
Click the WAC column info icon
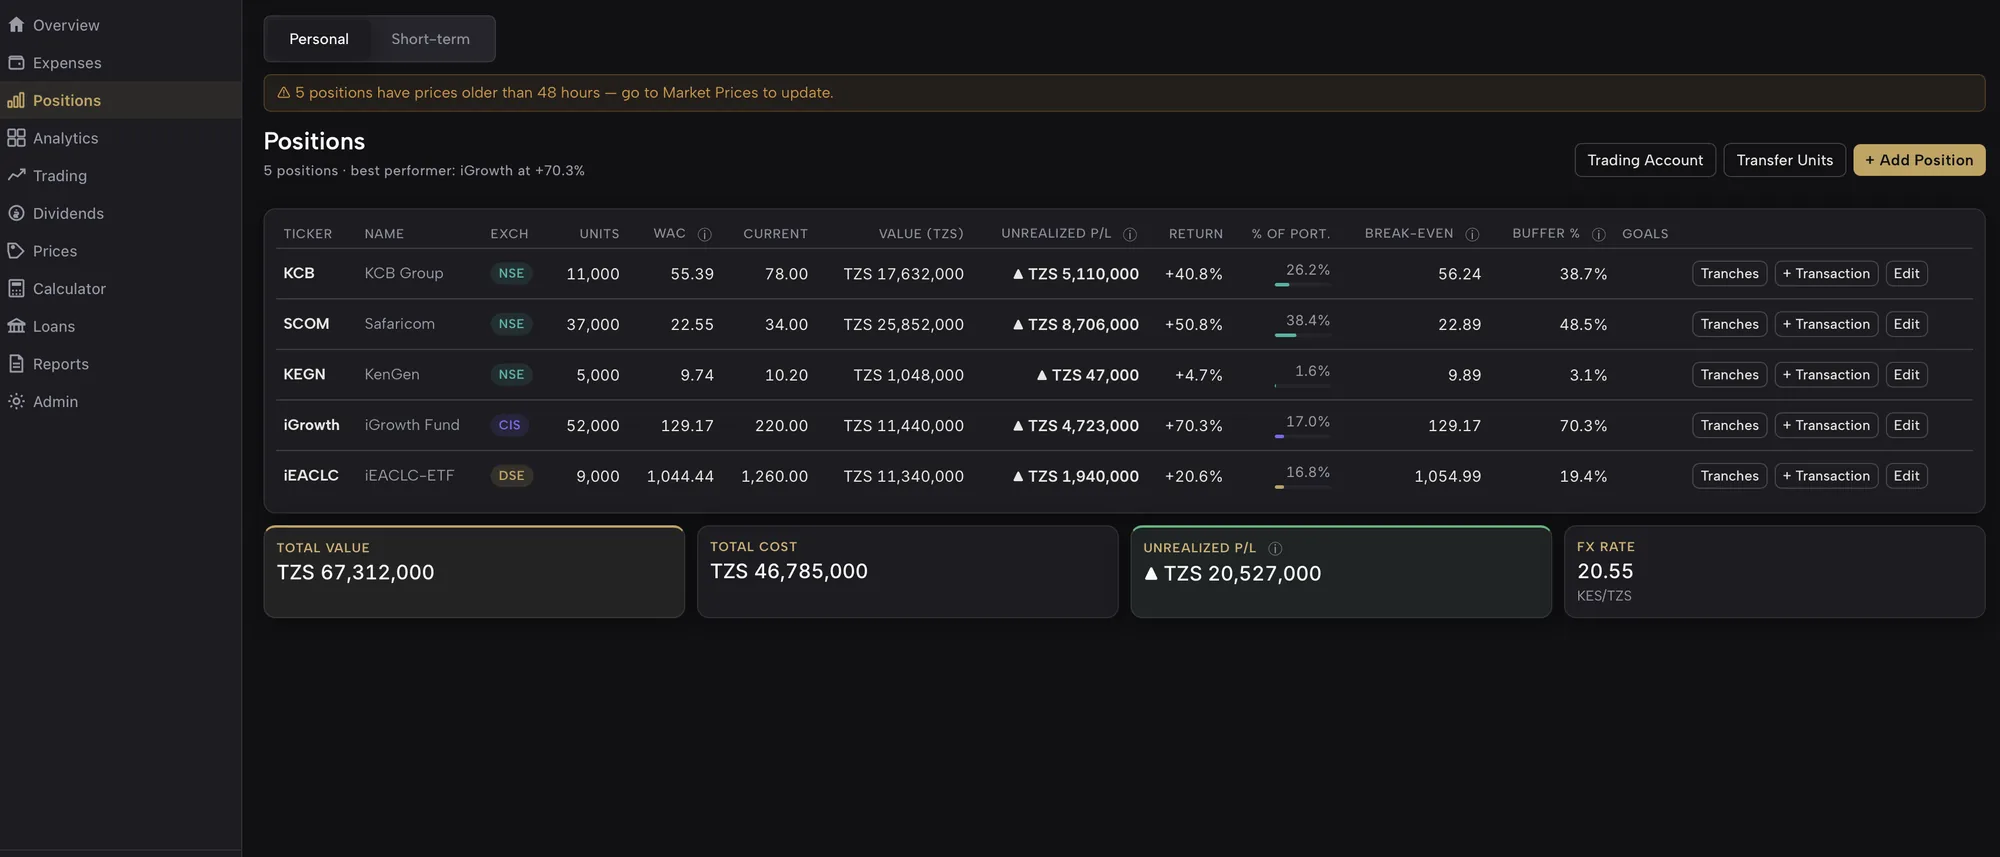coord(704,234)
